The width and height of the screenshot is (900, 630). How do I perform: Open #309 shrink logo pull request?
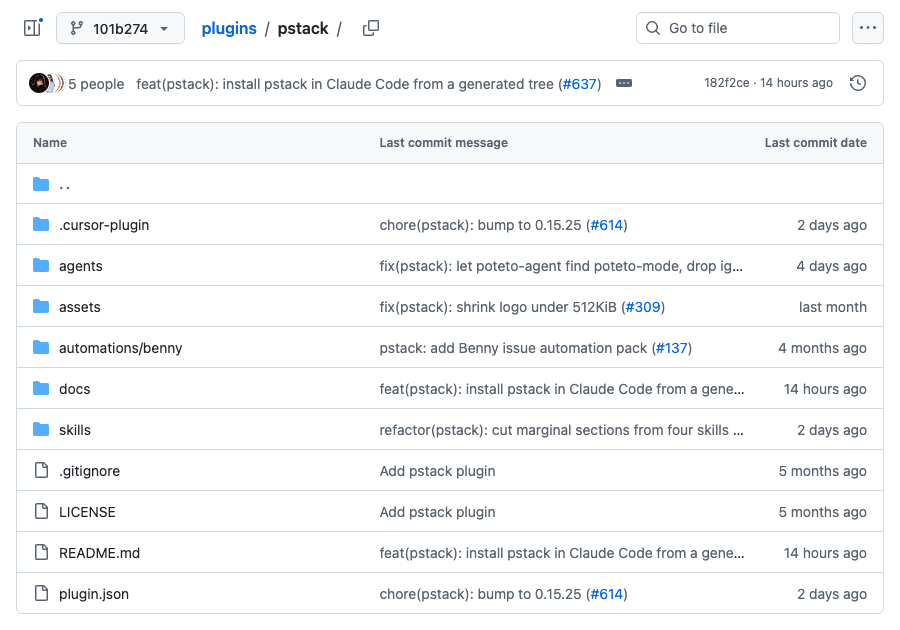pos(643,307)
